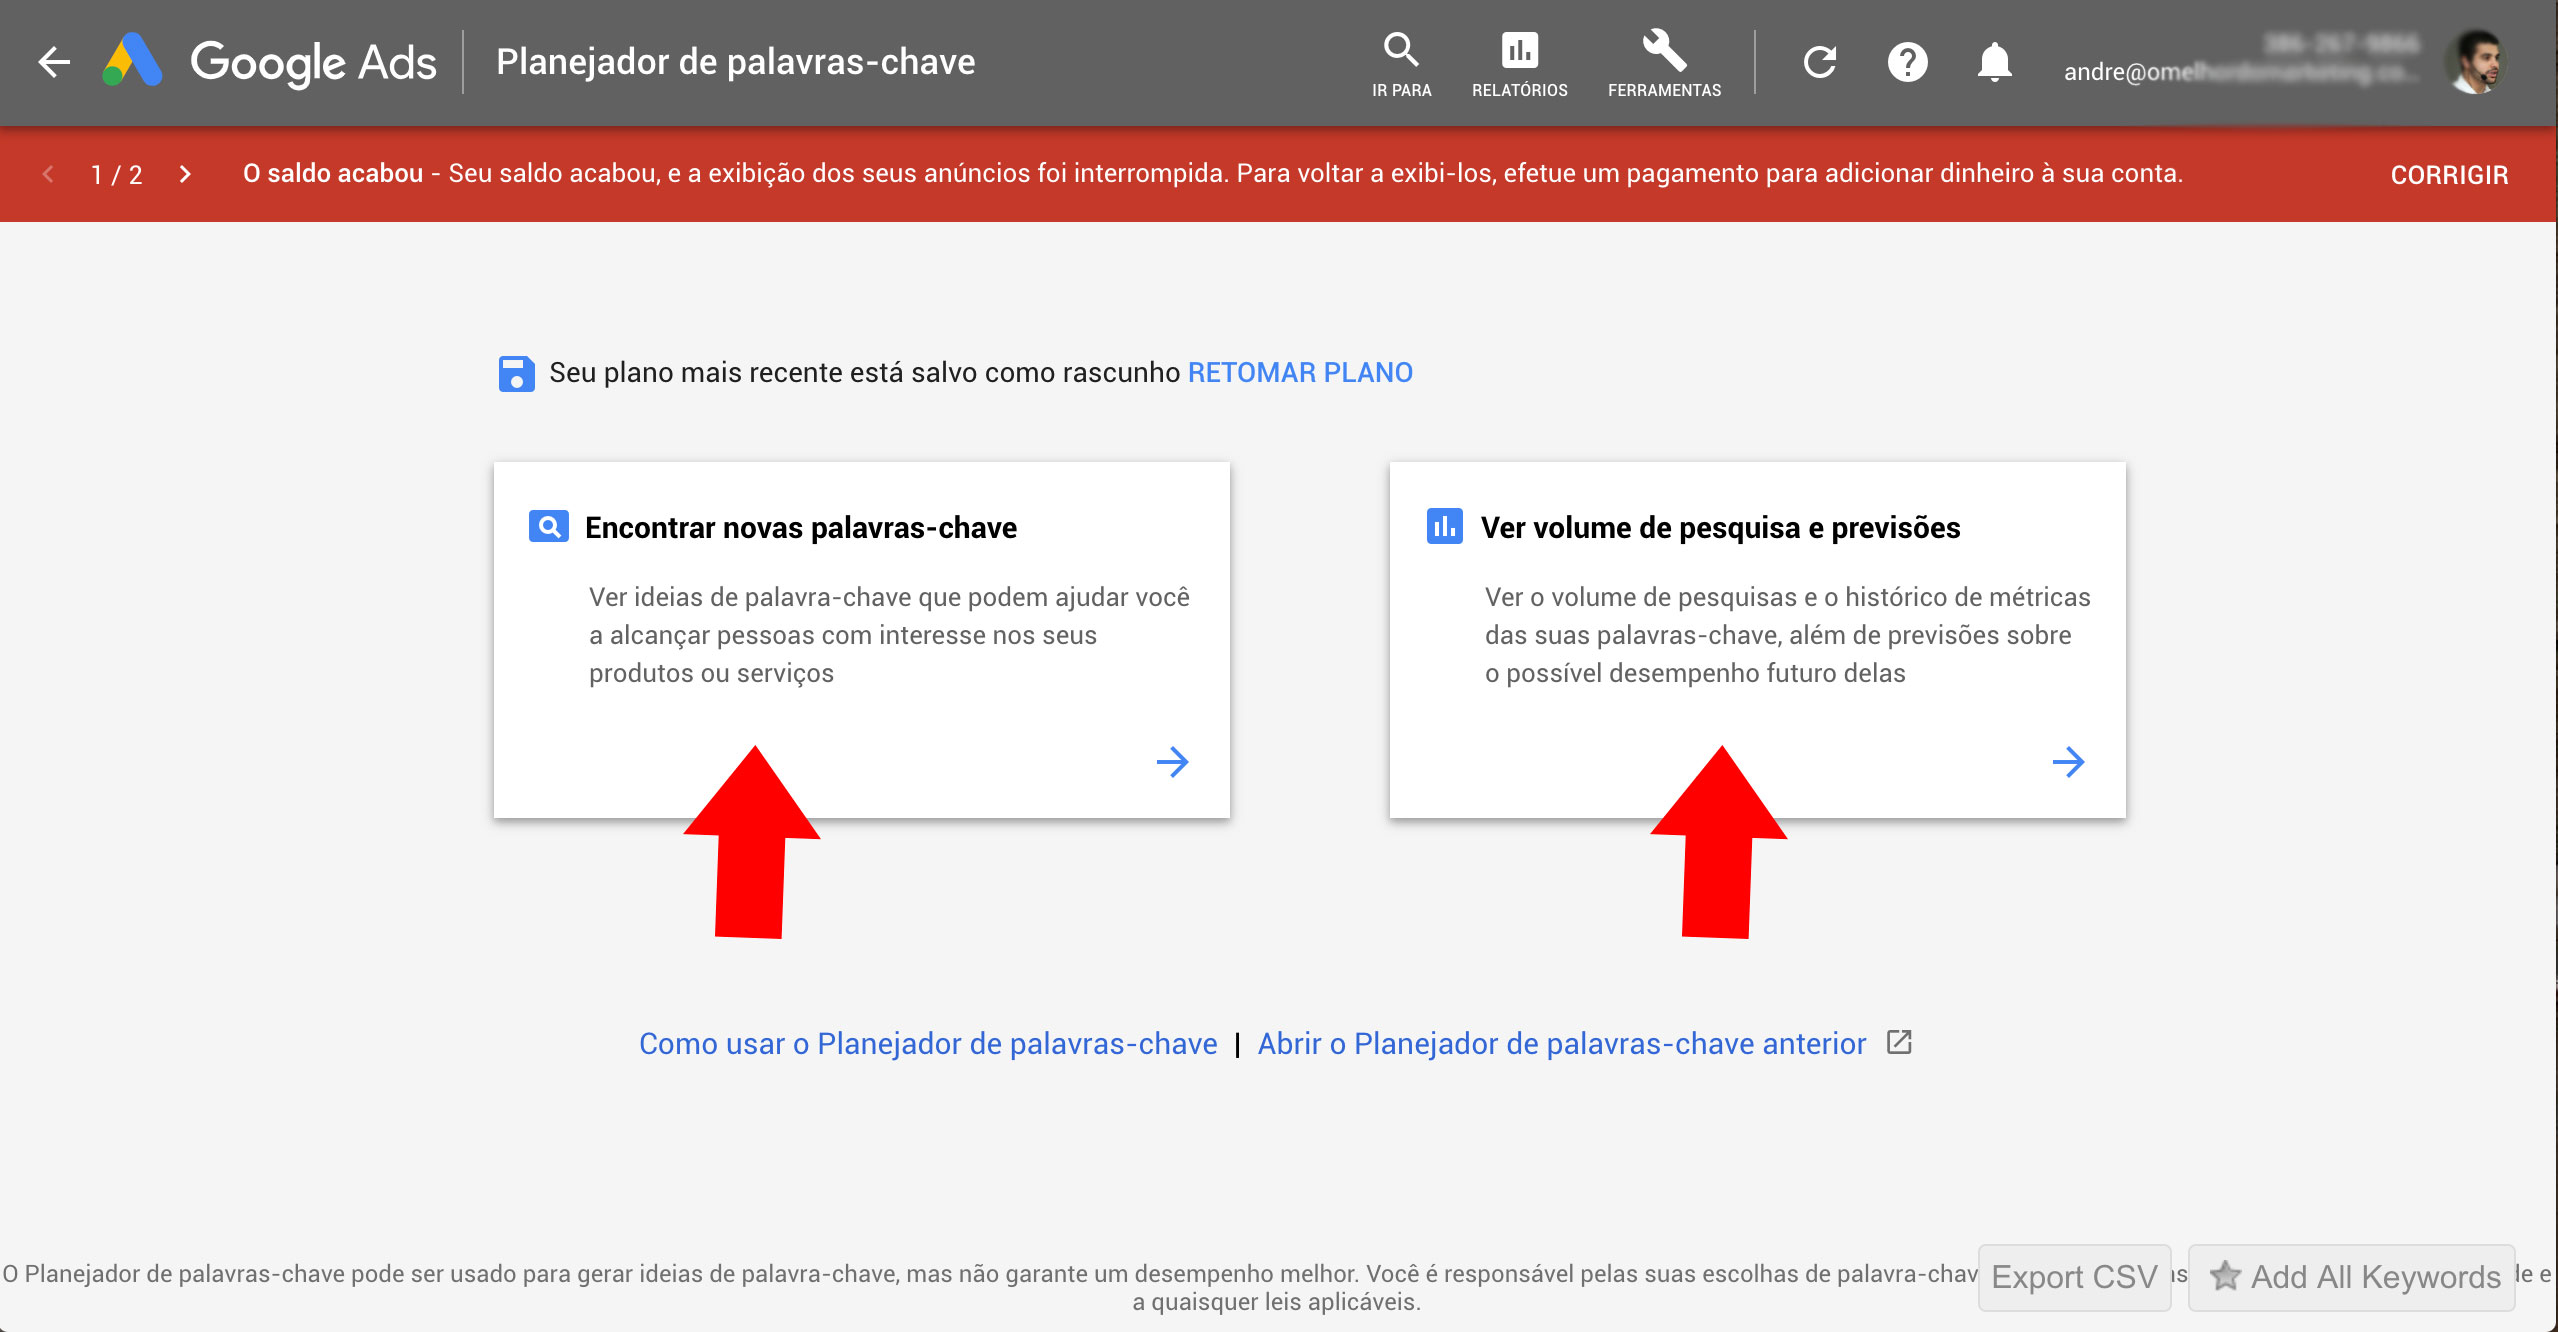Click the back arrow in header

coord(54,62)
